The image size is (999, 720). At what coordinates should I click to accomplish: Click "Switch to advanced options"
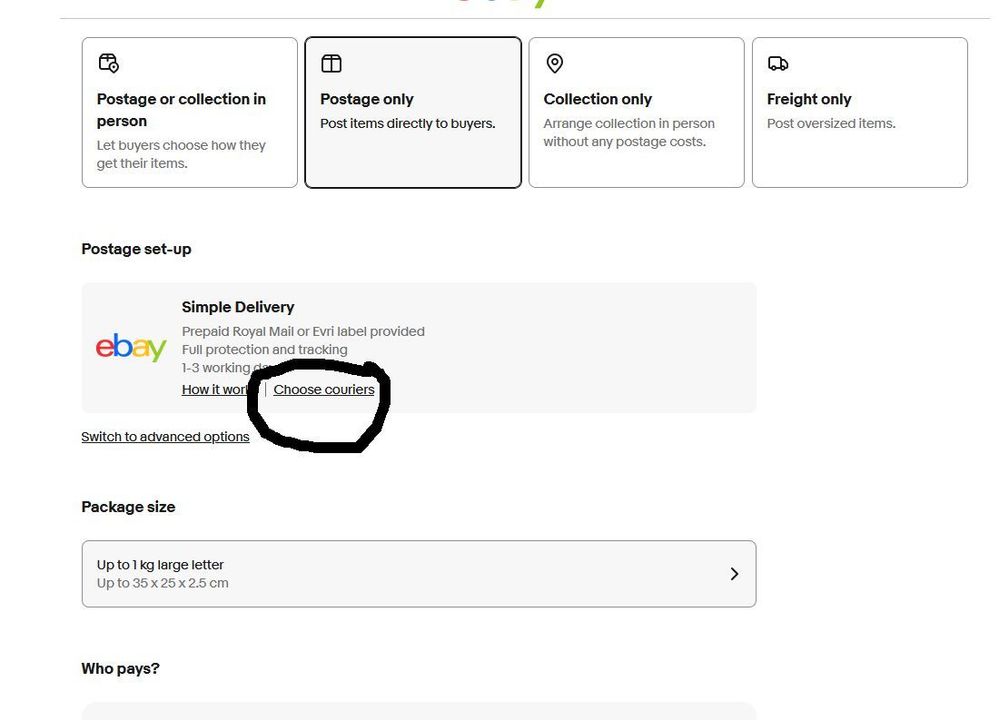(x=165, y=437)
